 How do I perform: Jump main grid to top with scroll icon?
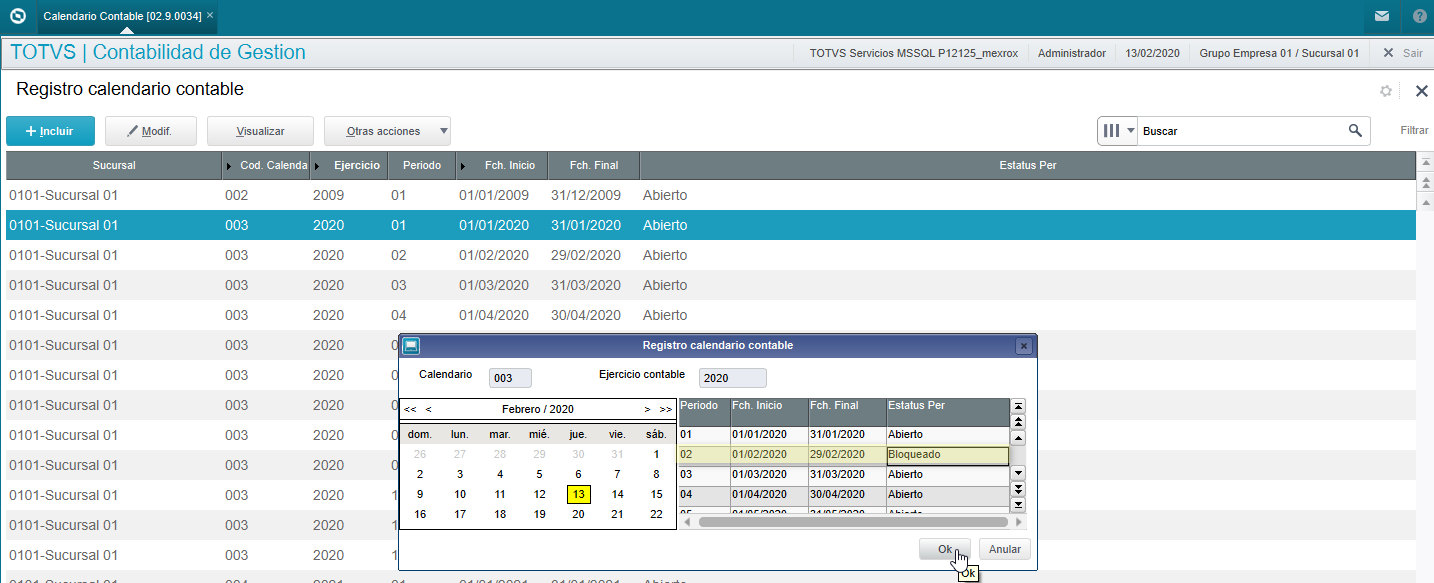point(1425,162)
